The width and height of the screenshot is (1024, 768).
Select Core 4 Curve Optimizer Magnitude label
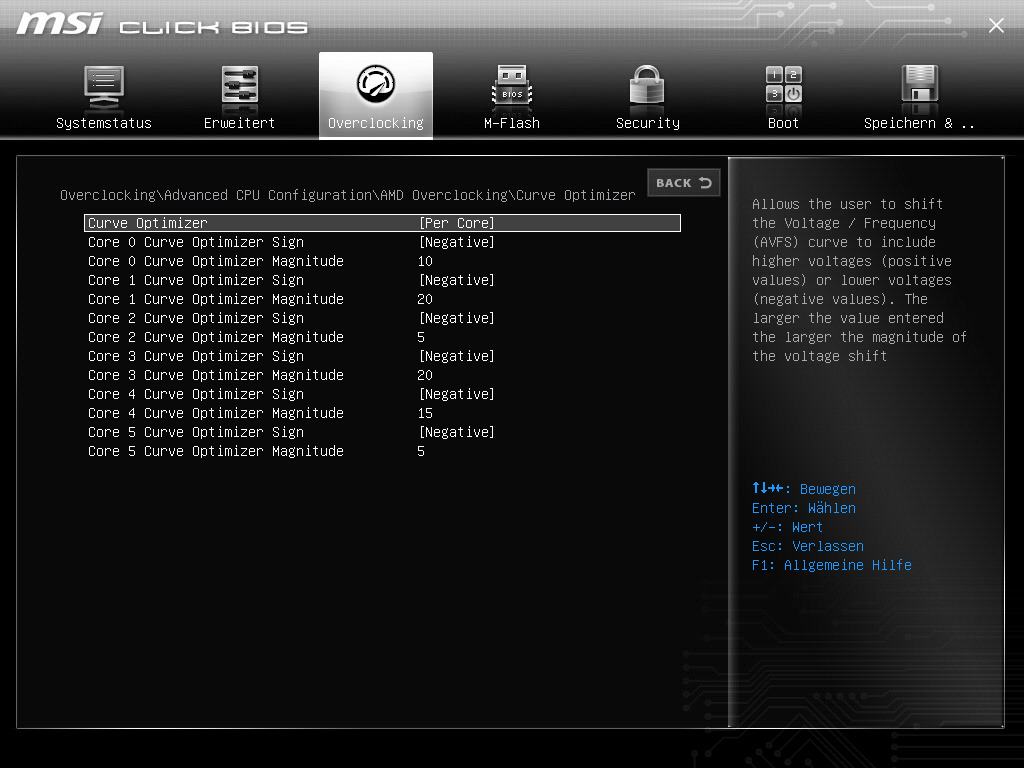tap(216, 413)
